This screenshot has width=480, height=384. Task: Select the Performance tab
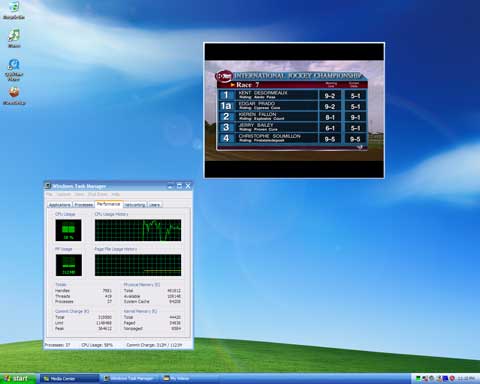(109, 204)
